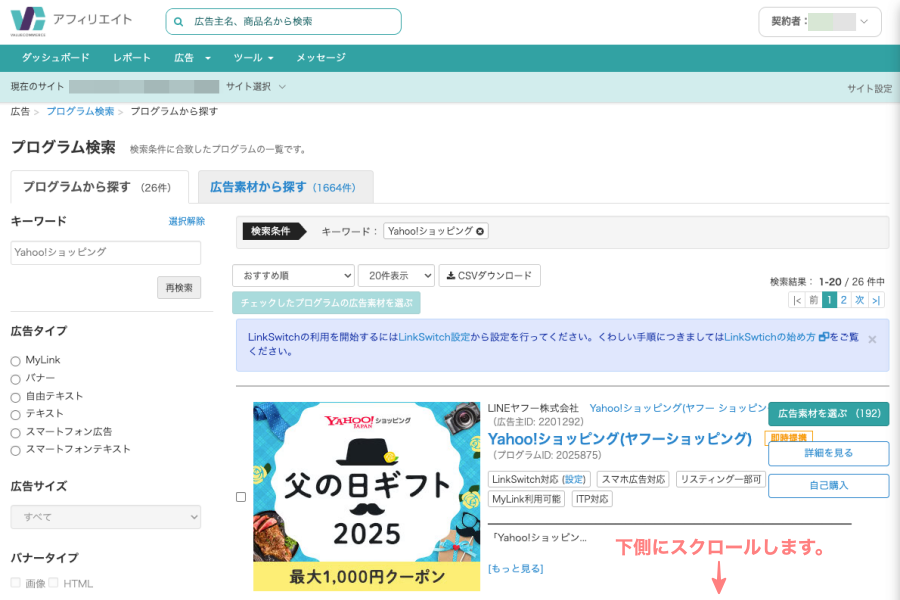Click 詳細を見る button
Viewport: 900px width, 600px height.
pos(829,453)
